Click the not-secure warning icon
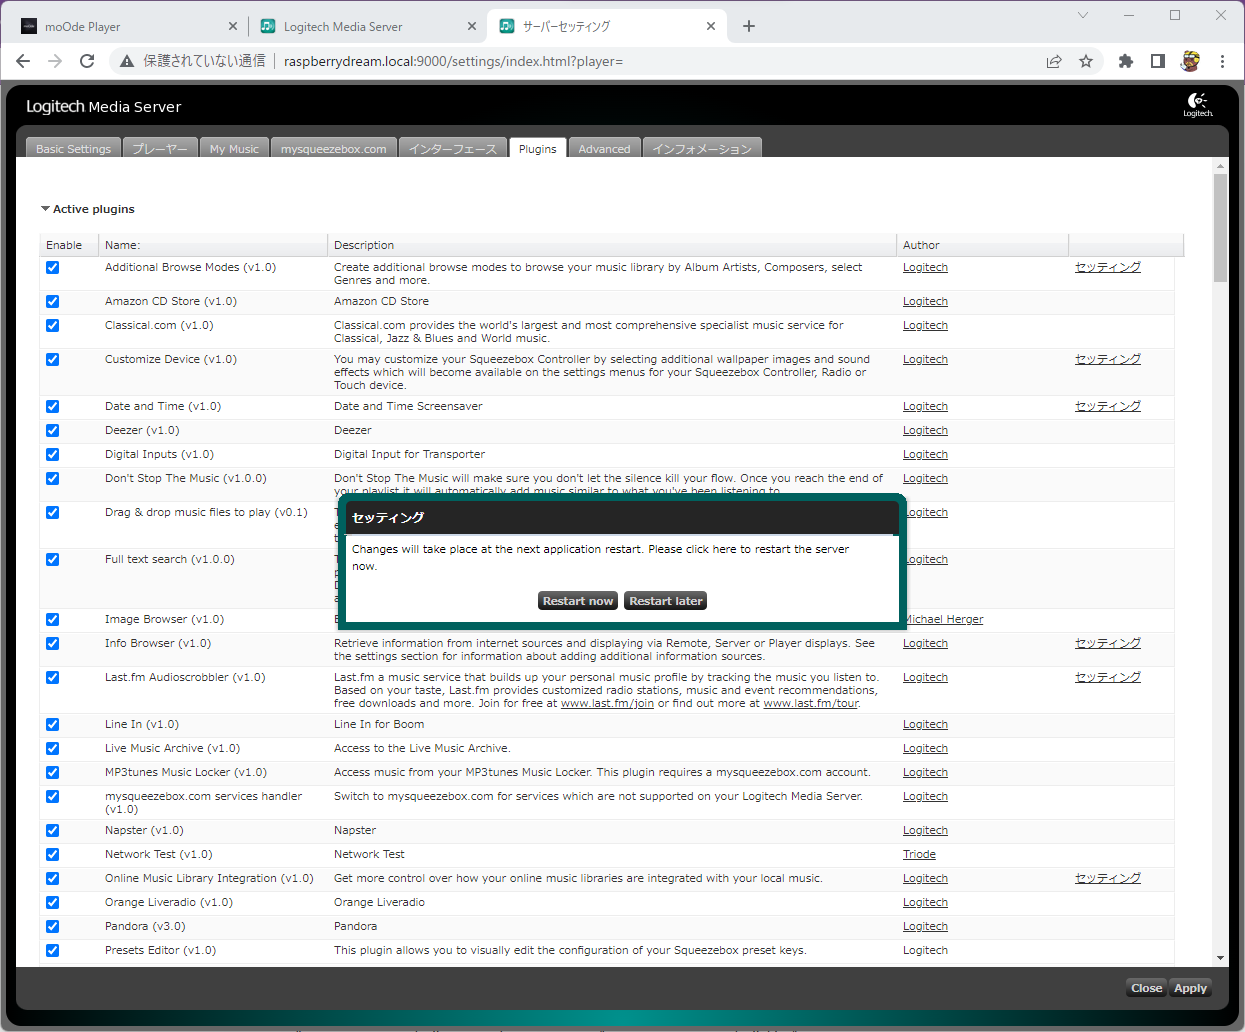The width and height of the screenshot is (1245, 1032). [127, 61]
